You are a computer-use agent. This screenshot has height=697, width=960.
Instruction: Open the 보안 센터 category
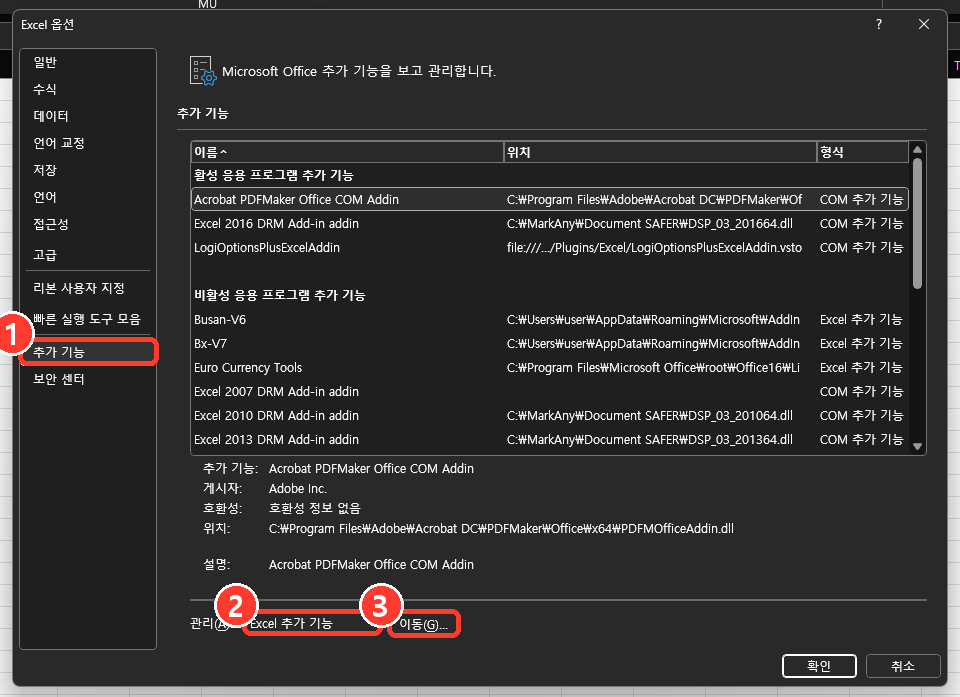click(x=88, y=379)
